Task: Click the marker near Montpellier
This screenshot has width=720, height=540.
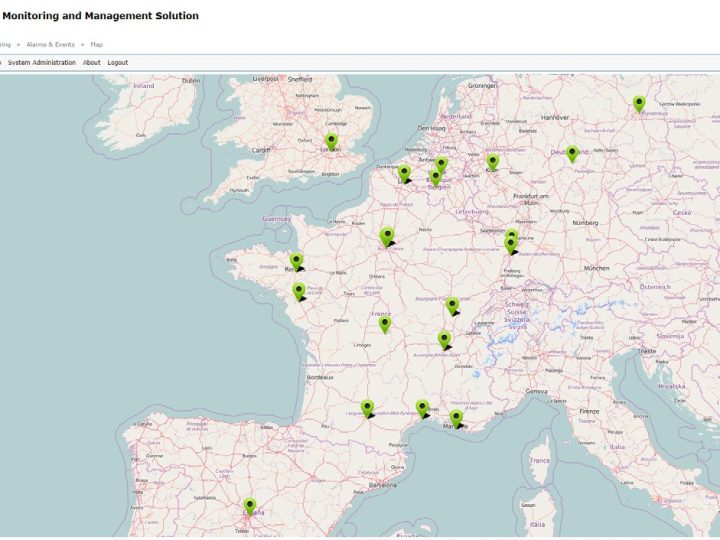Action: coord(422,409)
